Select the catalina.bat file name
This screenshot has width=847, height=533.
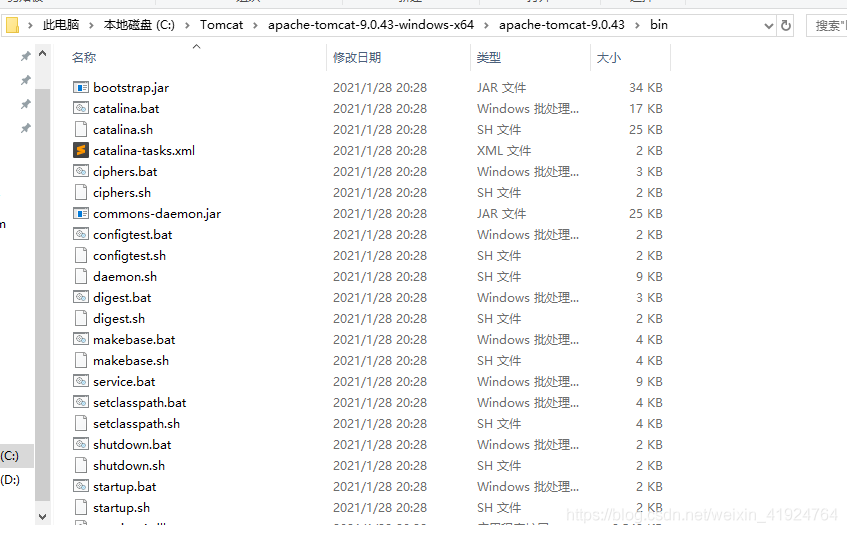[x=126, y=108]
